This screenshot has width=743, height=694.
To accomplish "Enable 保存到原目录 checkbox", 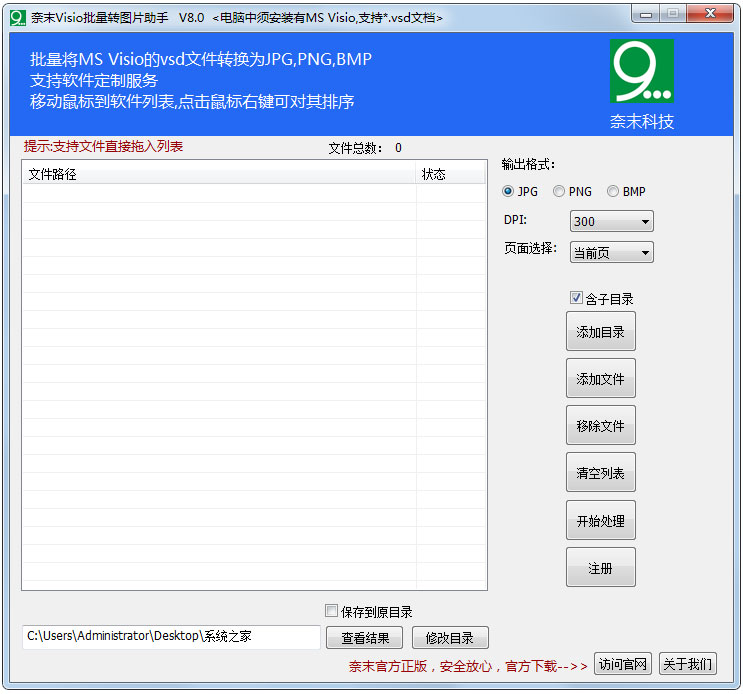I will click(332, 611).
